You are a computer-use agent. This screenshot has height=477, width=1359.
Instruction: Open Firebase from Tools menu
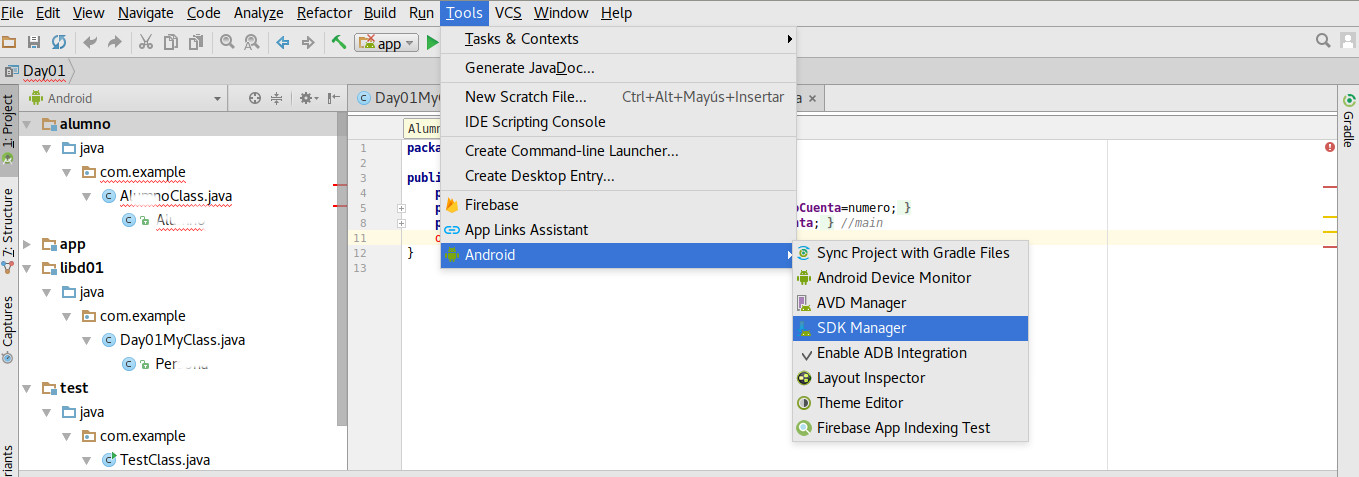618,205
